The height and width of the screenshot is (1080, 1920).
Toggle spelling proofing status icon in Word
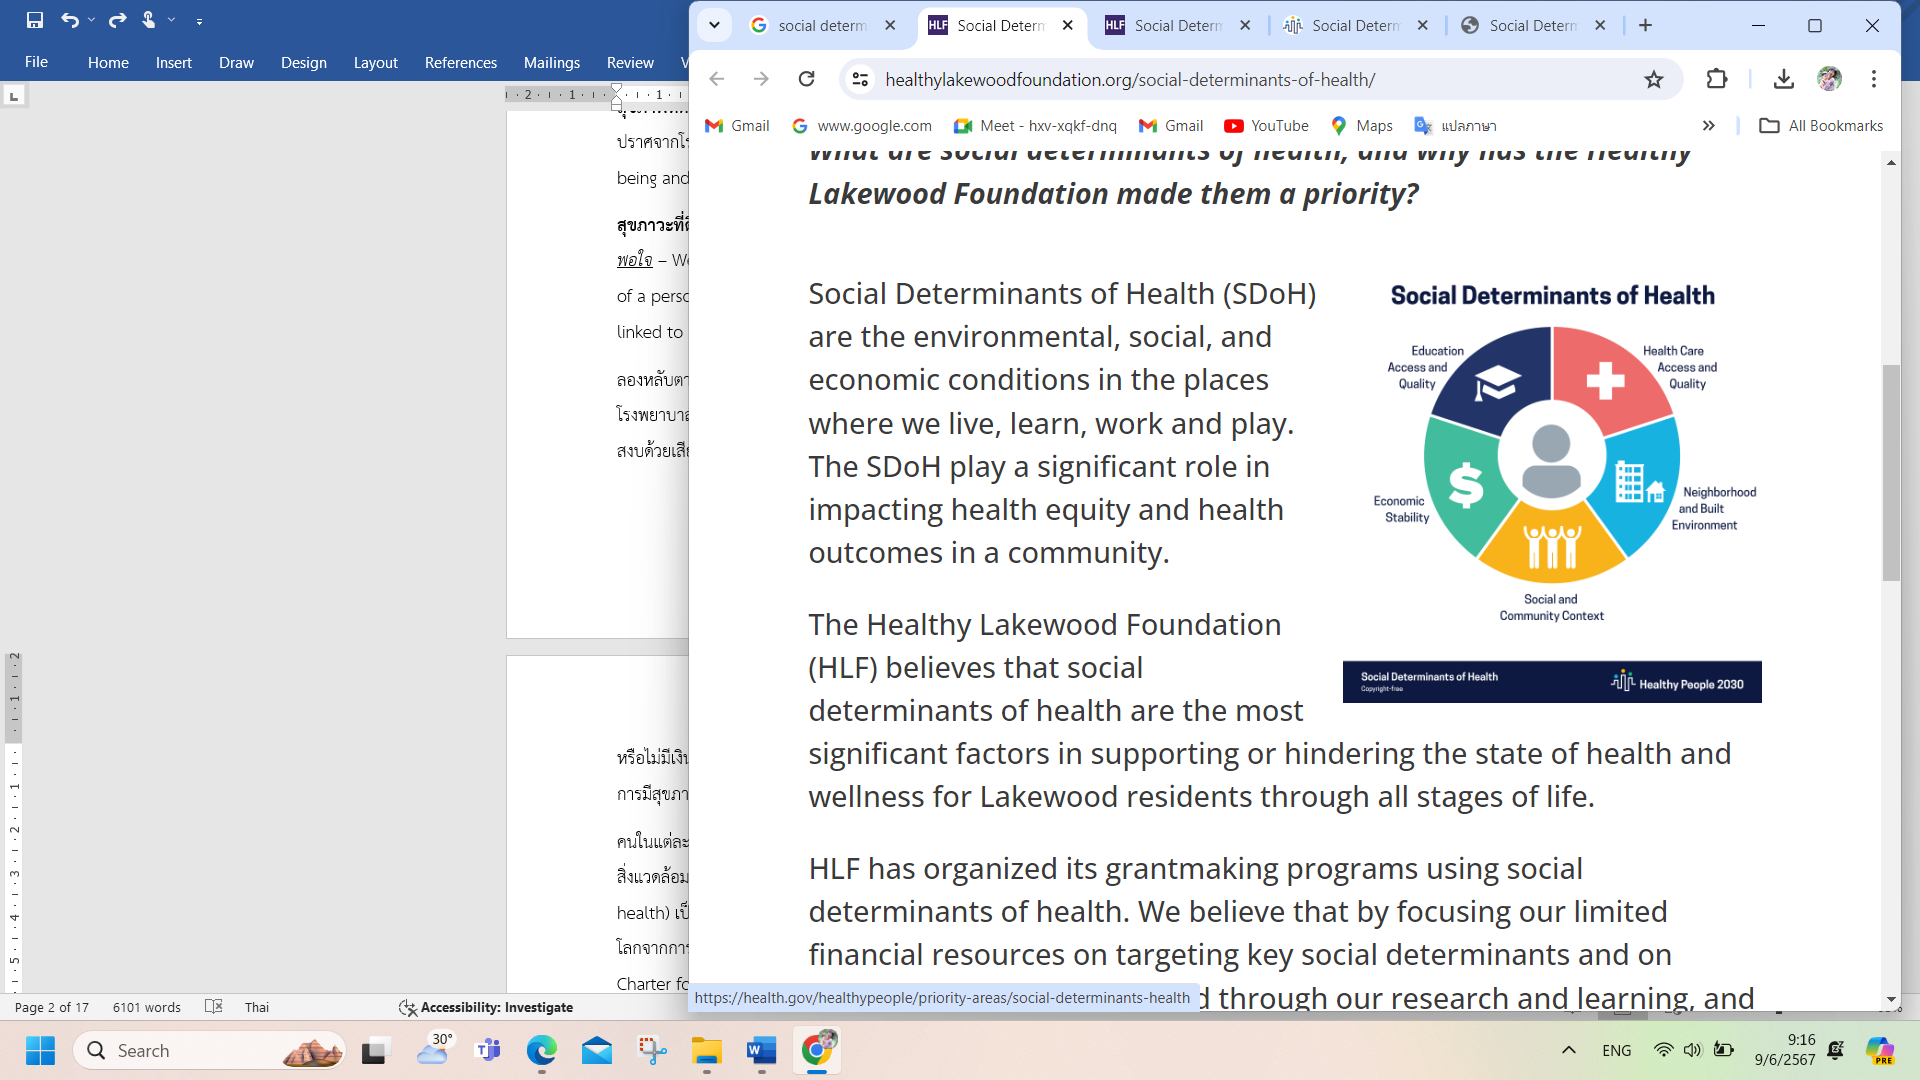pos(213,1007)
